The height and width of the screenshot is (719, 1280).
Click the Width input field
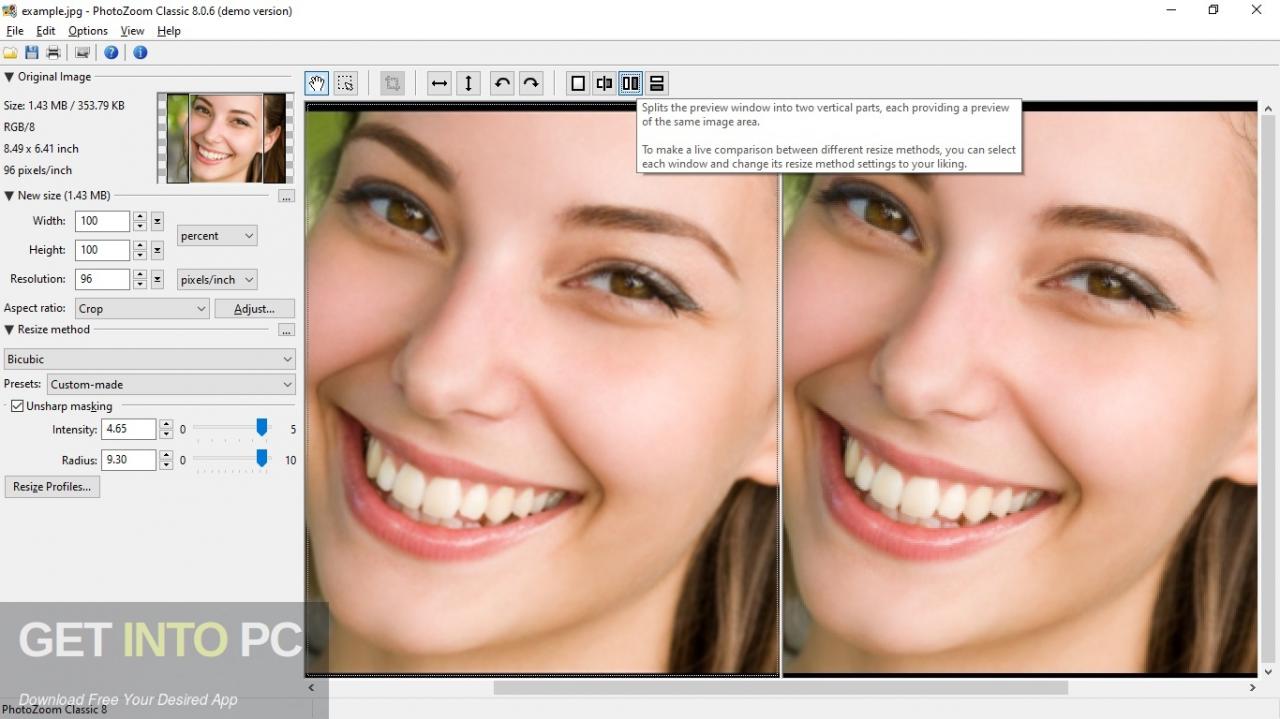102,222
